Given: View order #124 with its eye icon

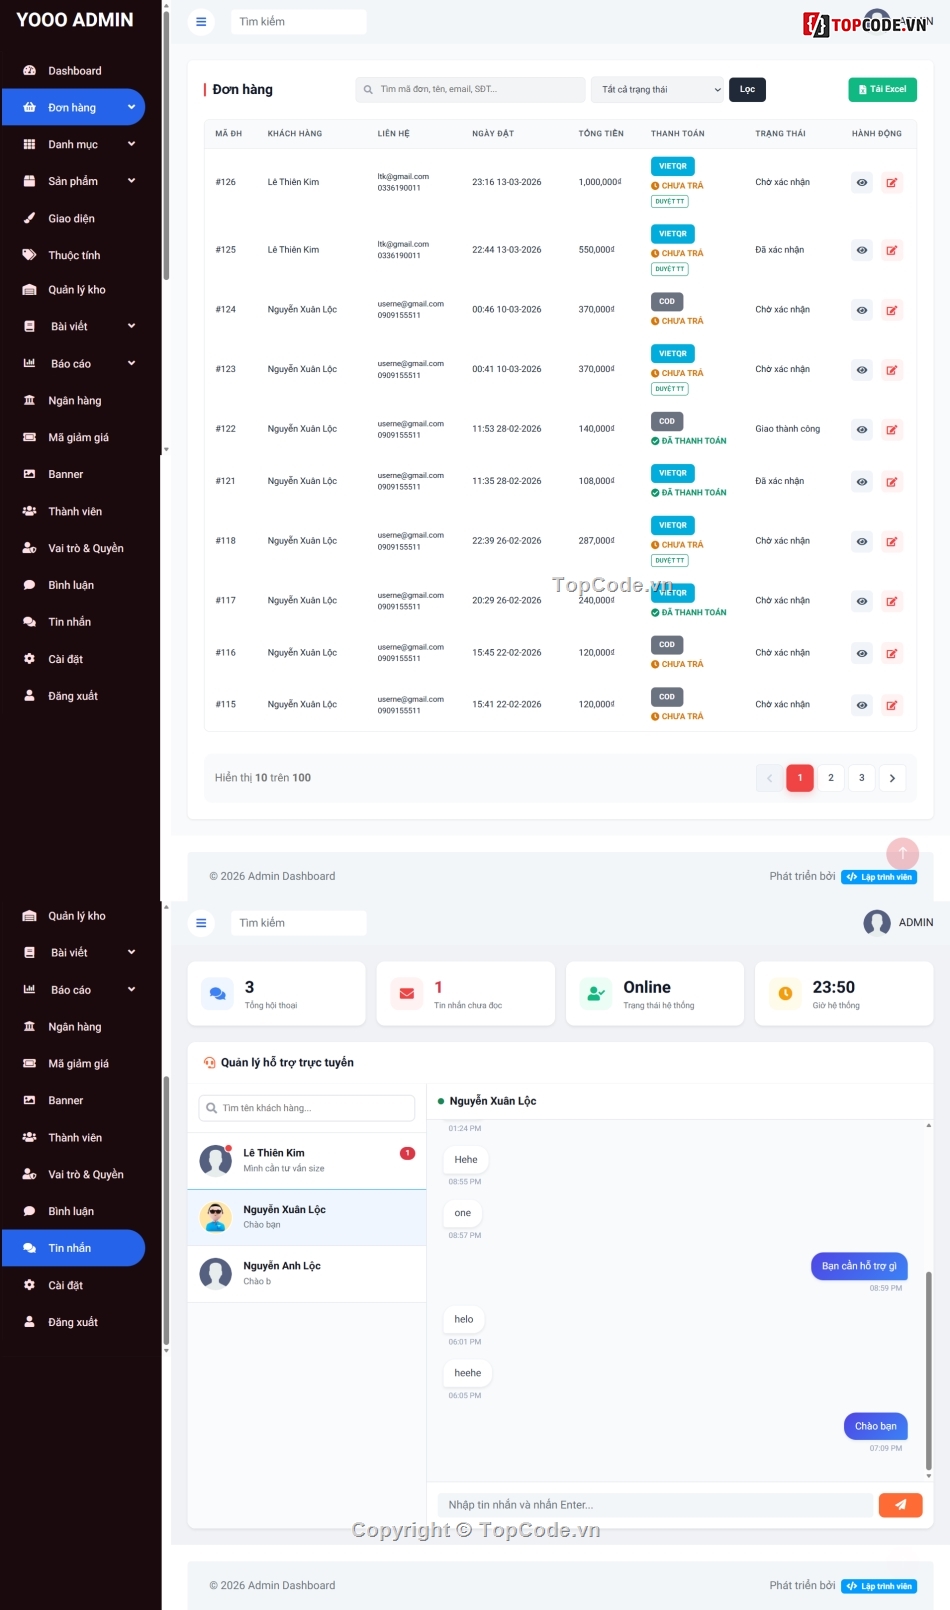Looking at the screenshot, I should 861,310.
